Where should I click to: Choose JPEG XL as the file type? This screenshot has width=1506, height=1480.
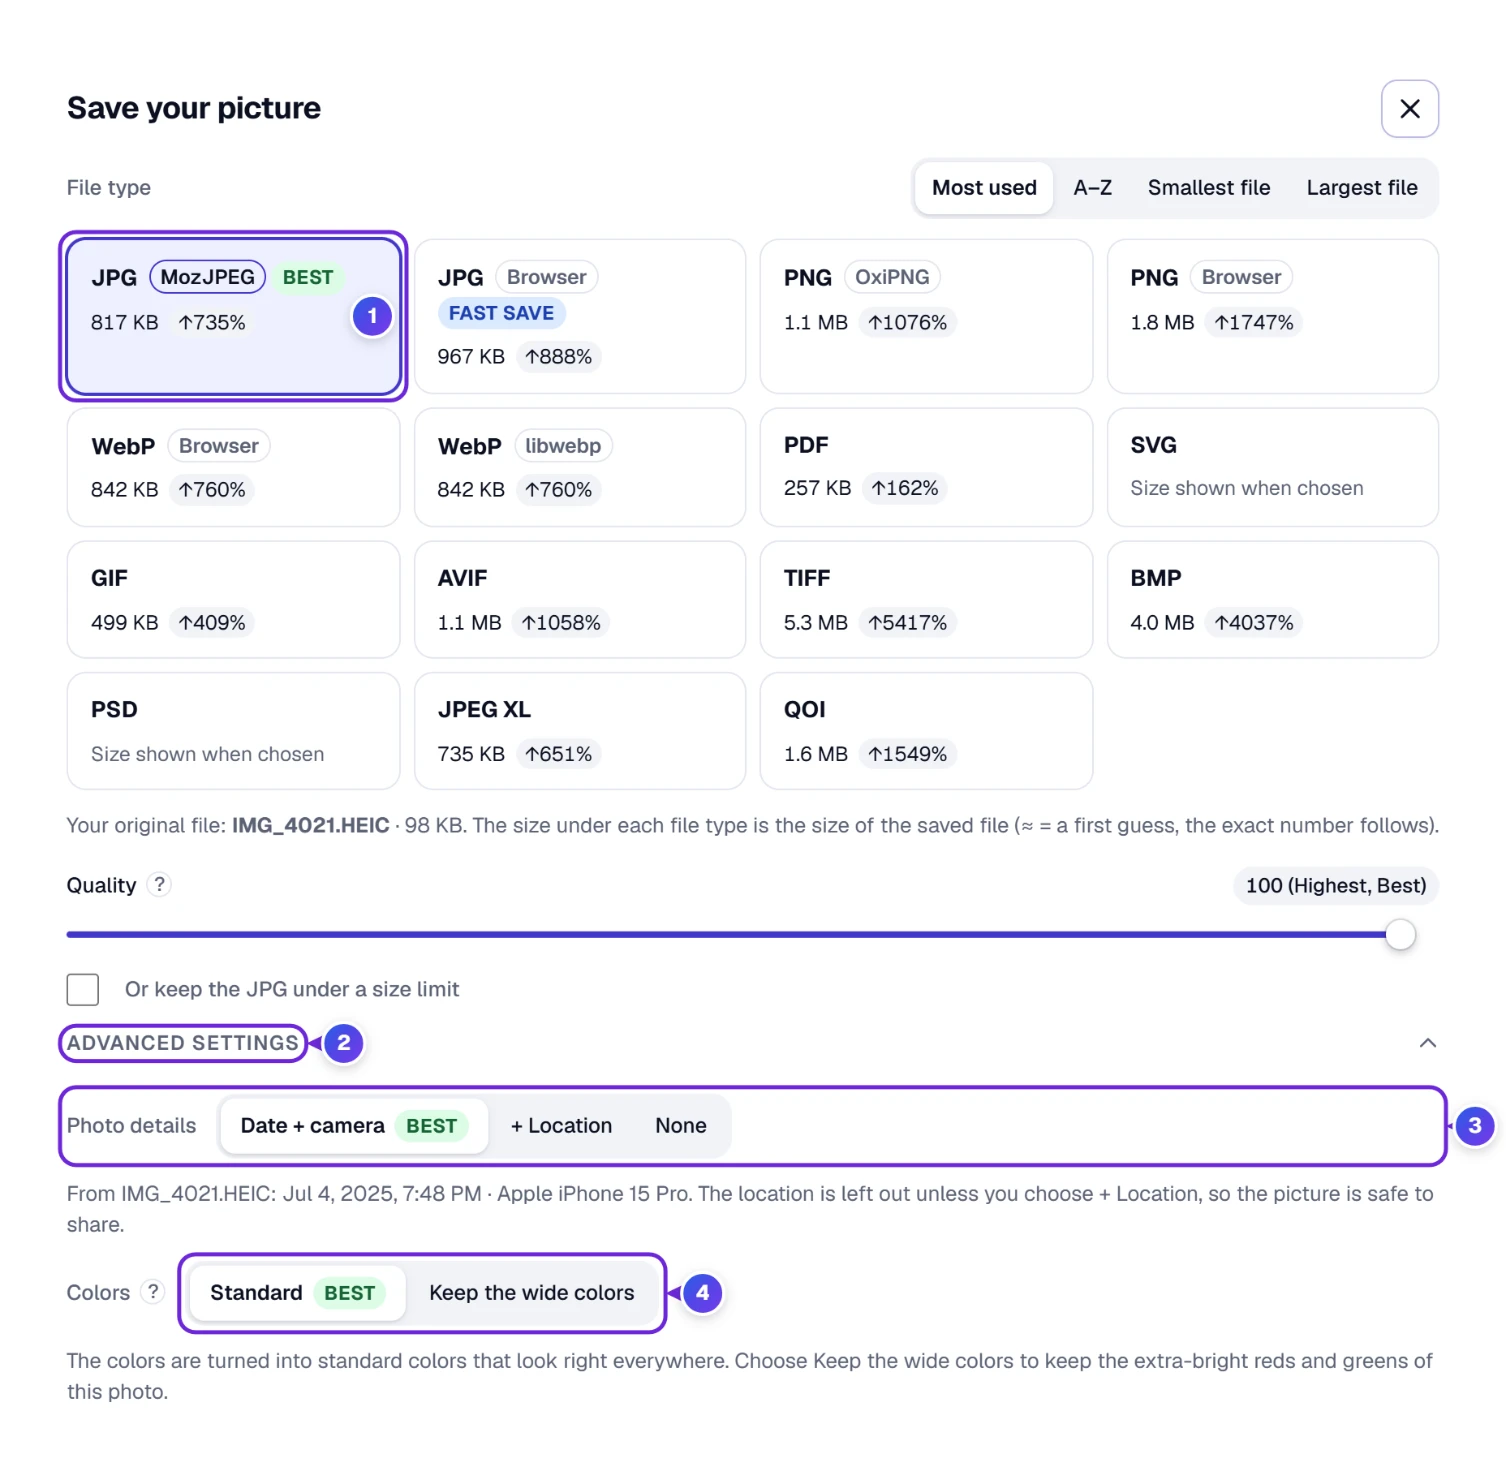click(x=580, y=731)
